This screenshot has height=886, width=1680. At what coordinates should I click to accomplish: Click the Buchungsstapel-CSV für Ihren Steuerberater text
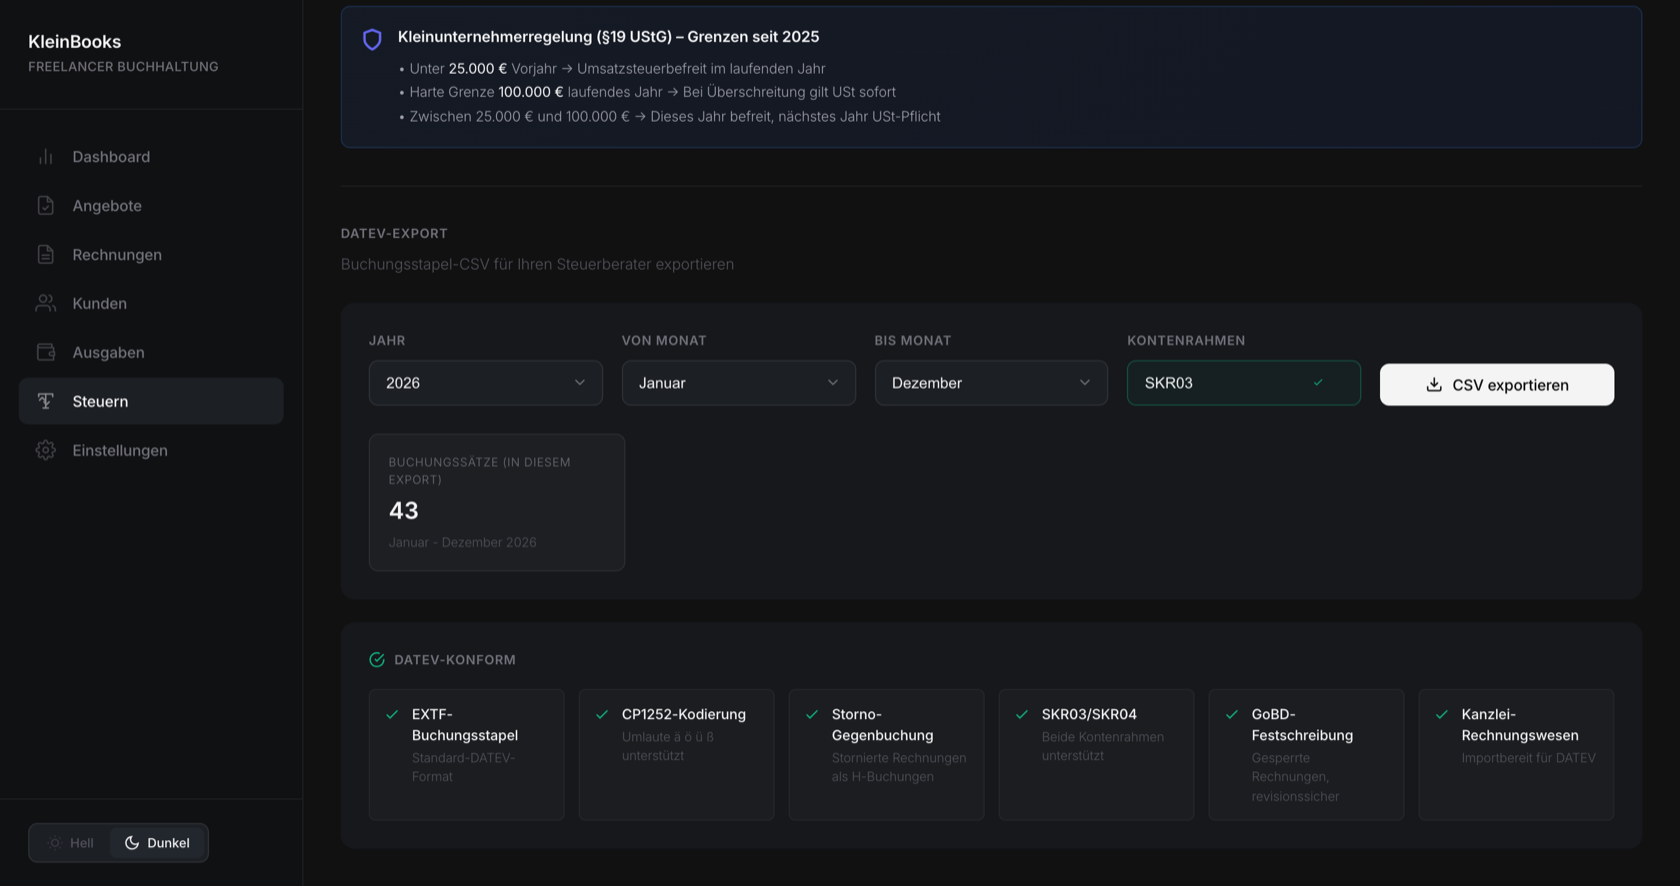537,264
